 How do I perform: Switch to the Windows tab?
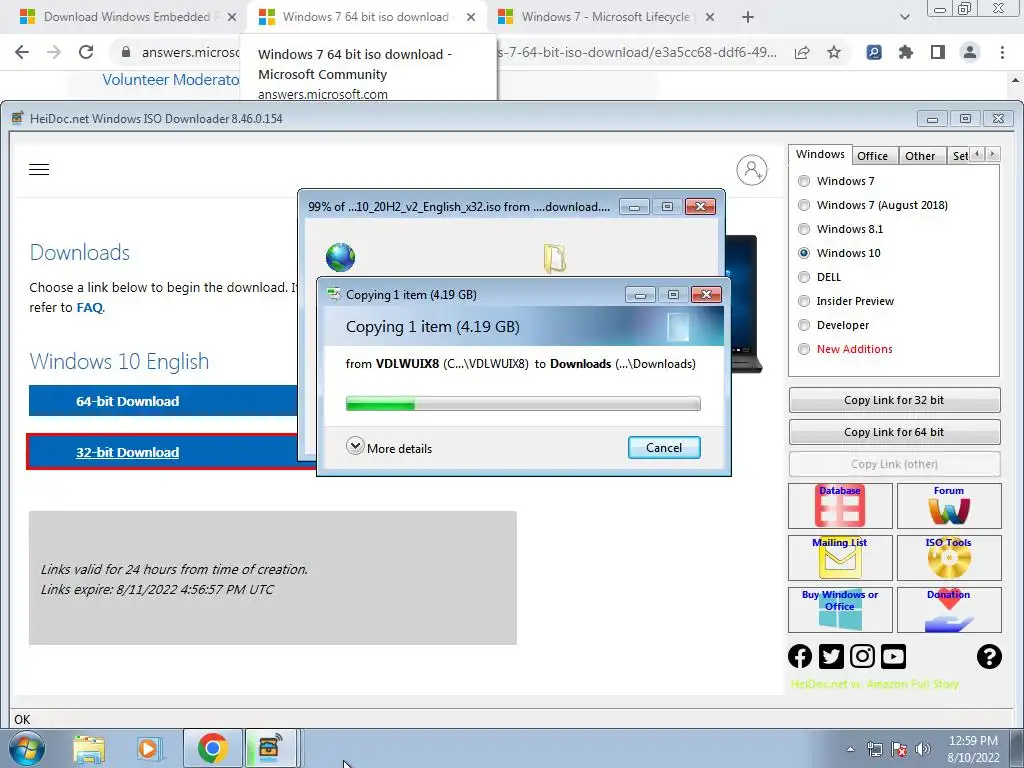tap(820, 154)
